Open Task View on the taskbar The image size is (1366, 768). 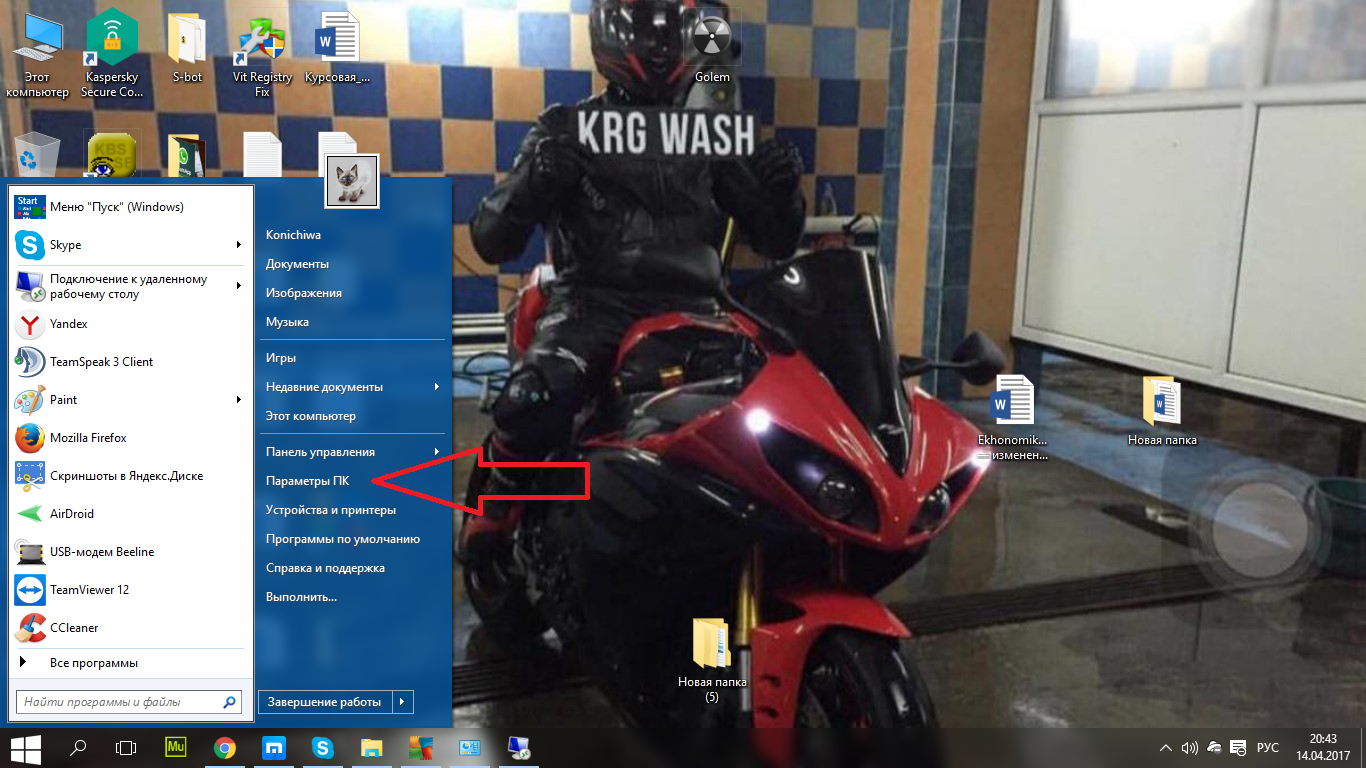[125, 747]
